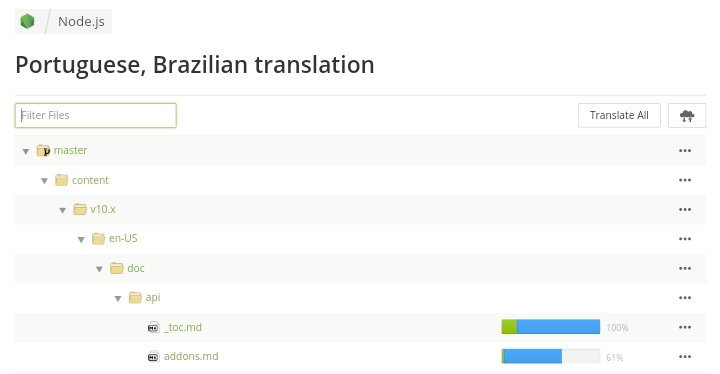720x374 pixels.
Task: Click the green Node.js hexagon logo
Action: [x=28, y=21]
